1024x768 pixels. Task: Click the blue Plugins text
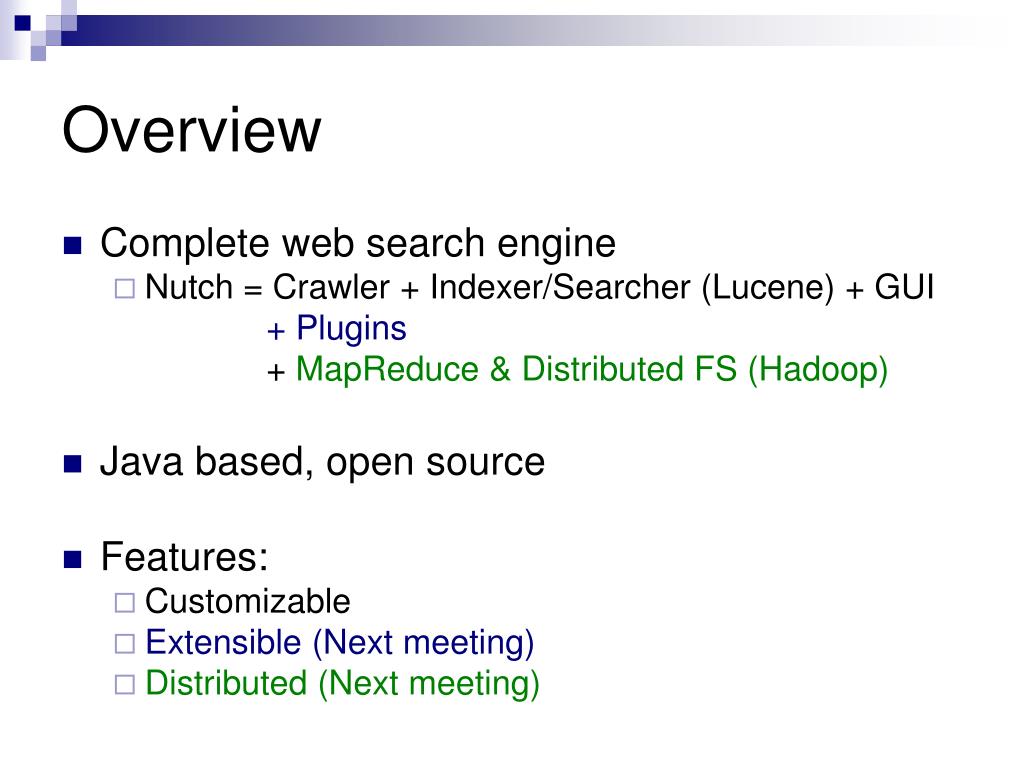tap(351, 328)
